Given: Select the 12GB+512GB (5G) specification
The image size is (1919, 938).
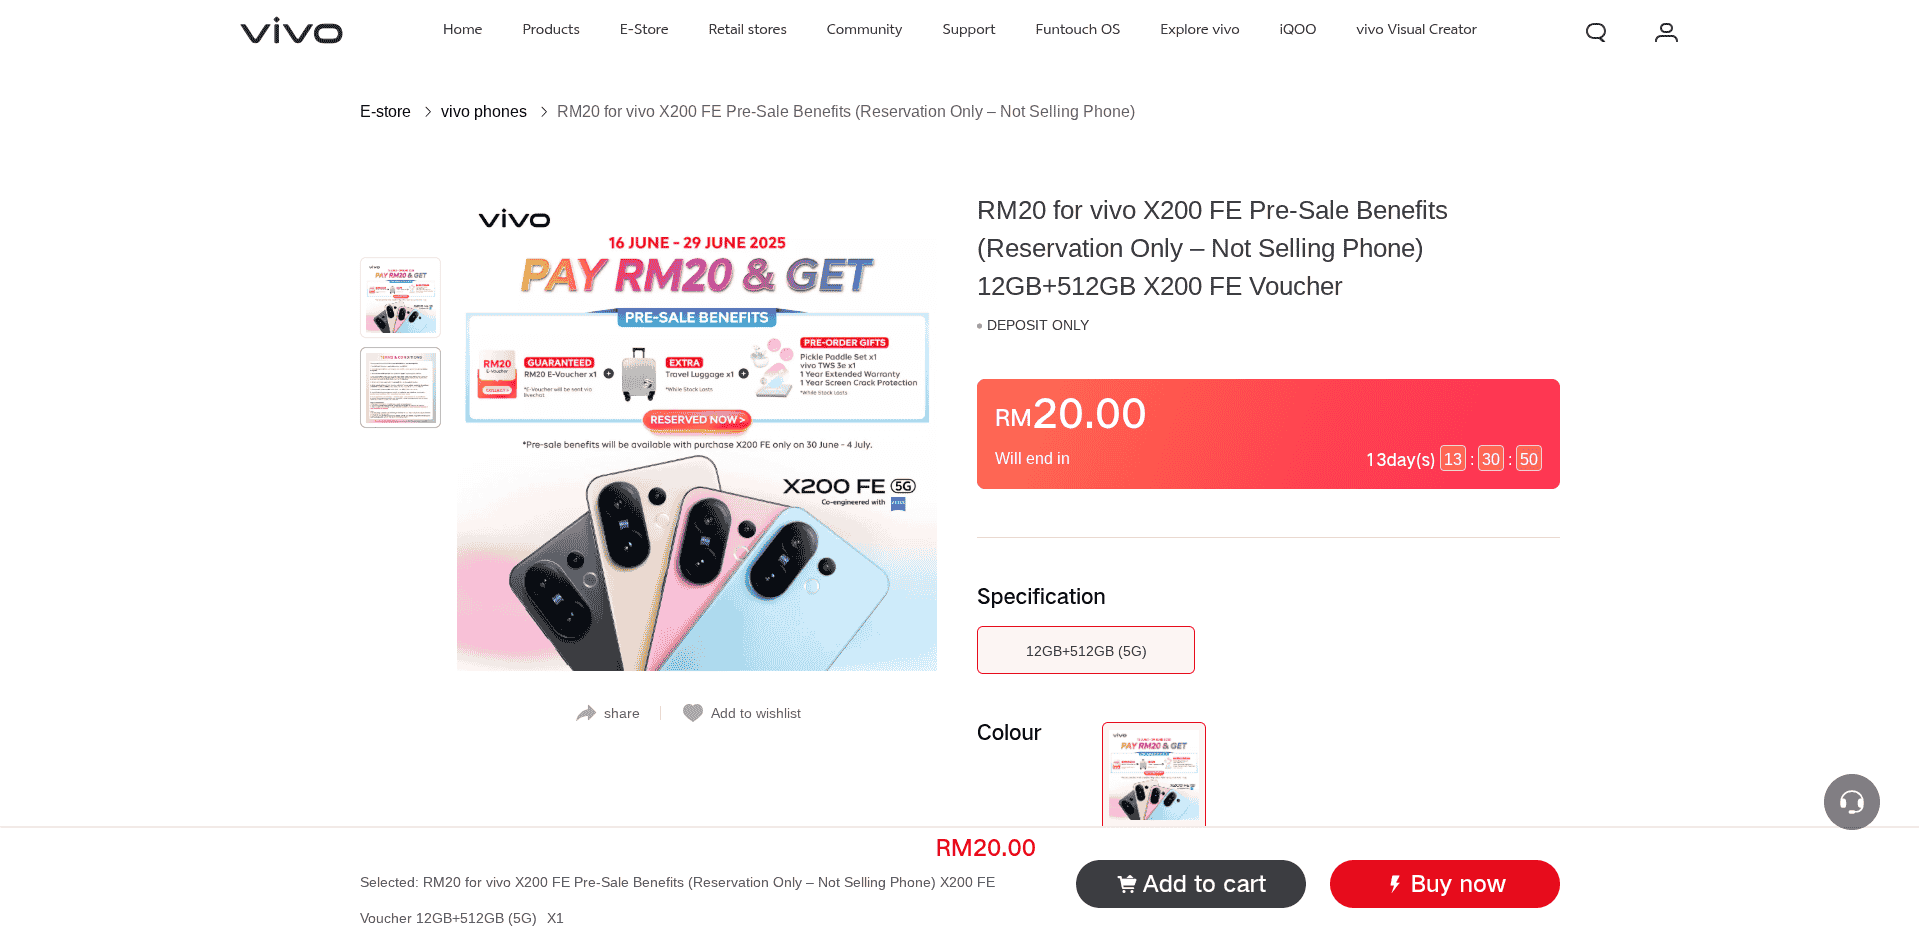Looking at the screenshot, I should click(x=1085, y=650).
